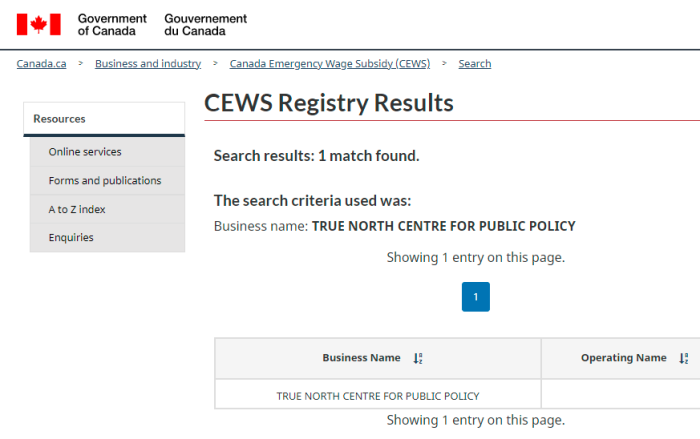
Task: Open Online services in Resources menu
Action: (108, 152)
